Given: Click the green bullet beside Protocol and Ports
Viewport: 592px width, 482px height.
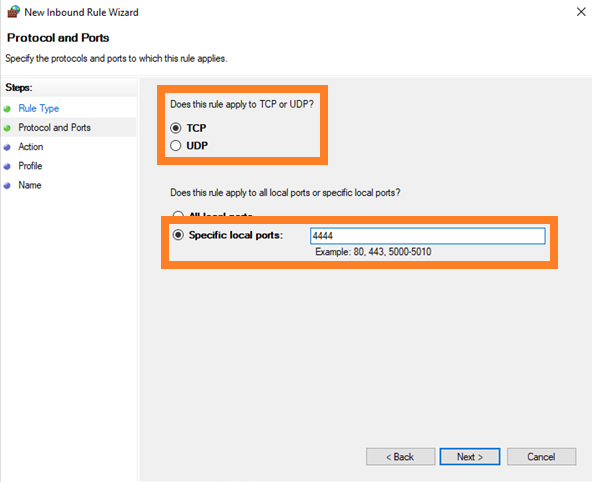Looking at the screenshot, I should [x=7, y=128].
